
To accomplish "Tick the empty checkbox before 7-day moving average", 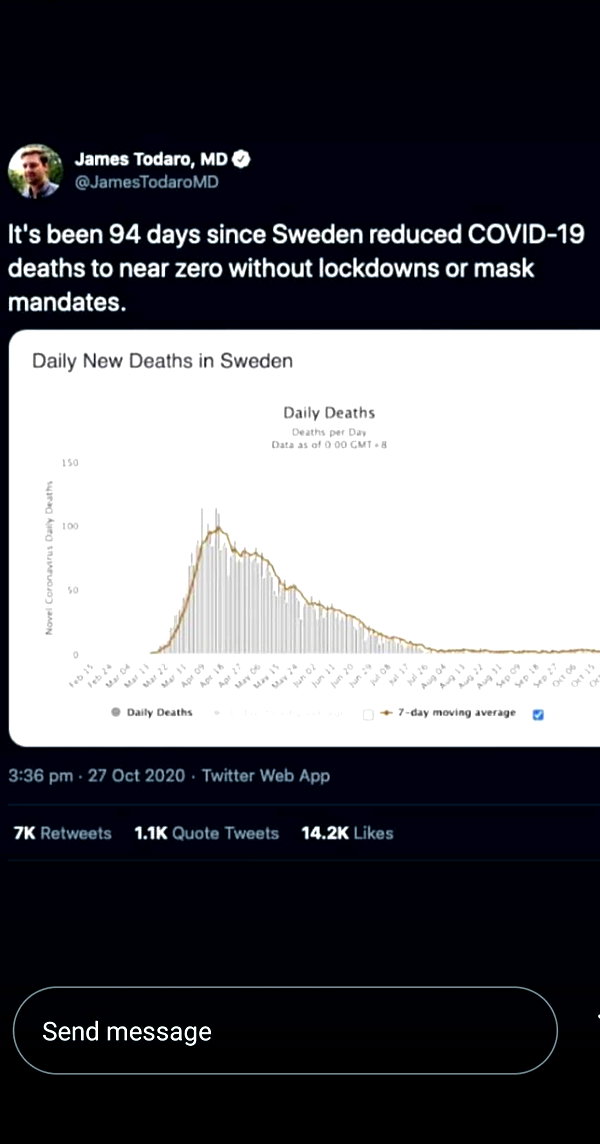I will click(369, 714).
